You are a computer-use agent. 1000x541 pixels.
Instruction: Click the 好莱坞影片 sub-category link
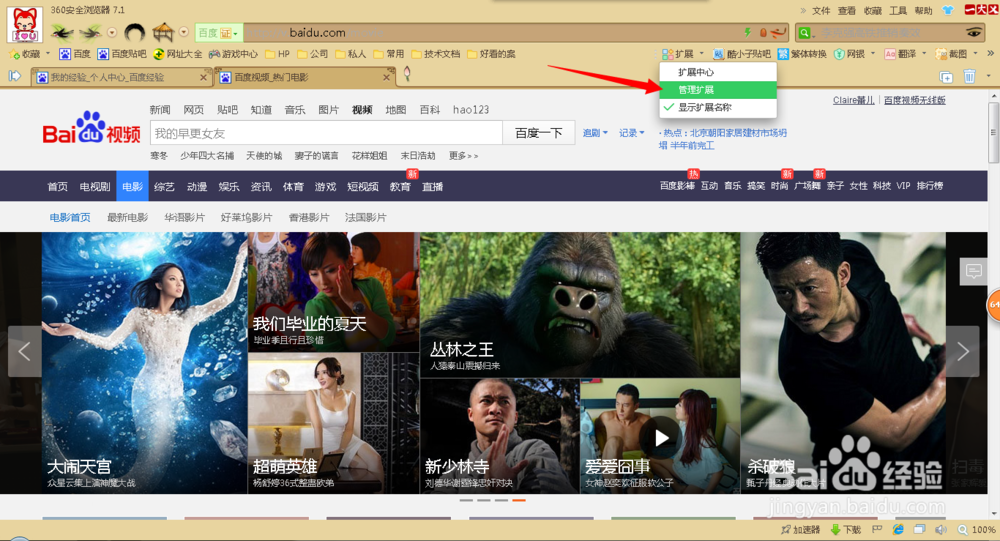pos(246,218)
